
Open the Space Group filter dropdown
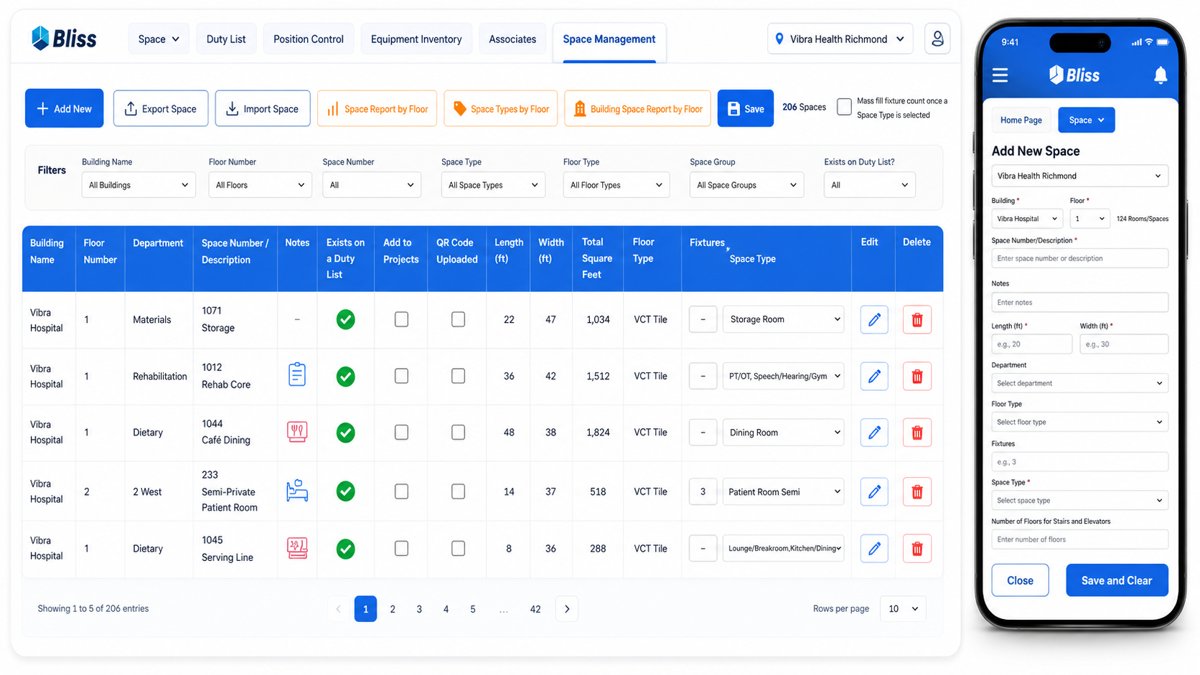pos(746,185)
